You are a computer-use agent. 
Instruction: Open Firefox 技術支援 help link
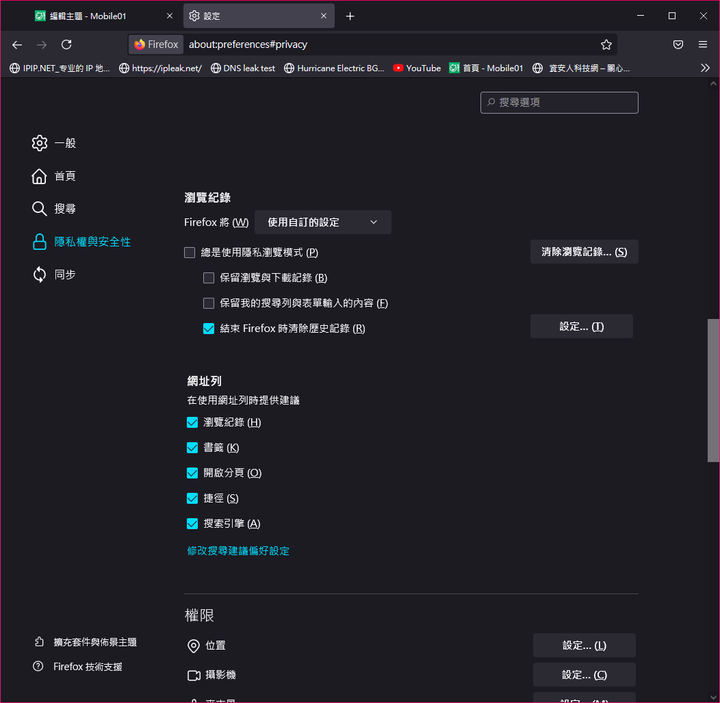78,666
